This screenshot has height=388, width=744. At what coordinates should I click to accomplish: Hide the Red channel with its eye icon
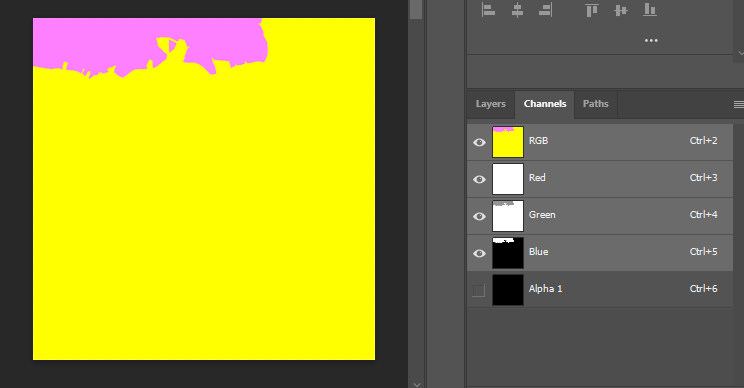pyautogui.click(x=479, y=179)
